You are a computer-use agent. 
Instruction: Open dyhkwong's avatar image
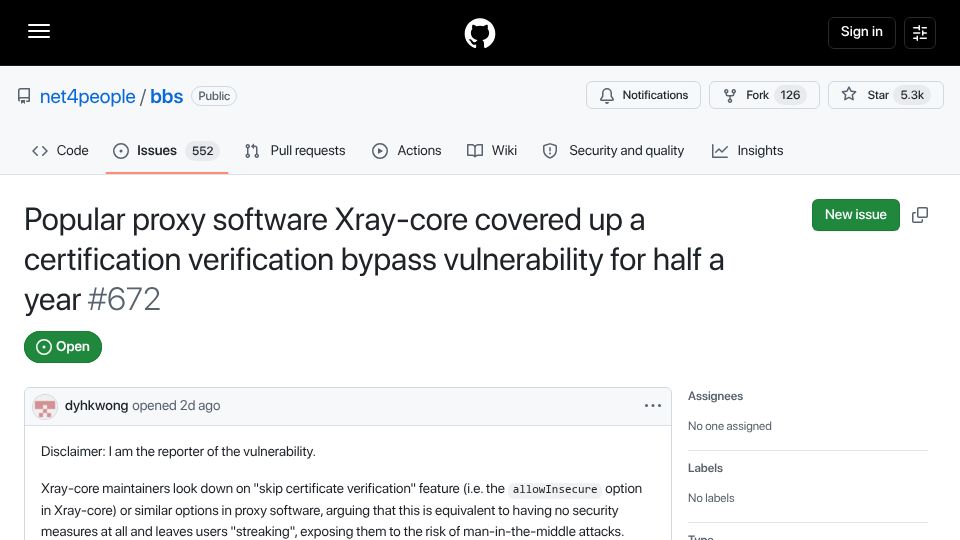pos(45,407)
